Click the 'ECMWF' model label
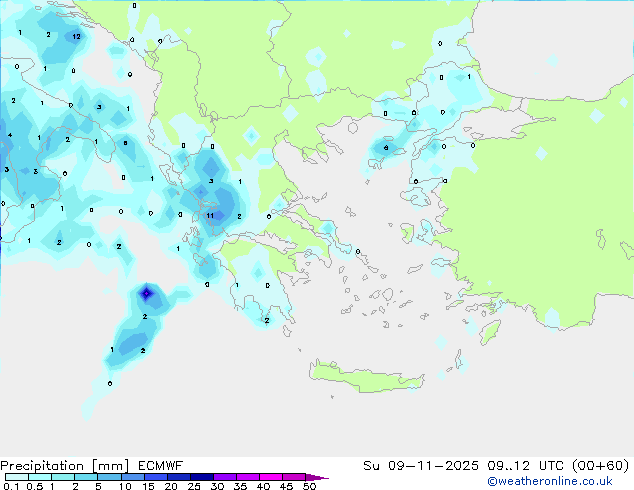Image resolution: width=634 pixels, height=490 pixels. 161,466
